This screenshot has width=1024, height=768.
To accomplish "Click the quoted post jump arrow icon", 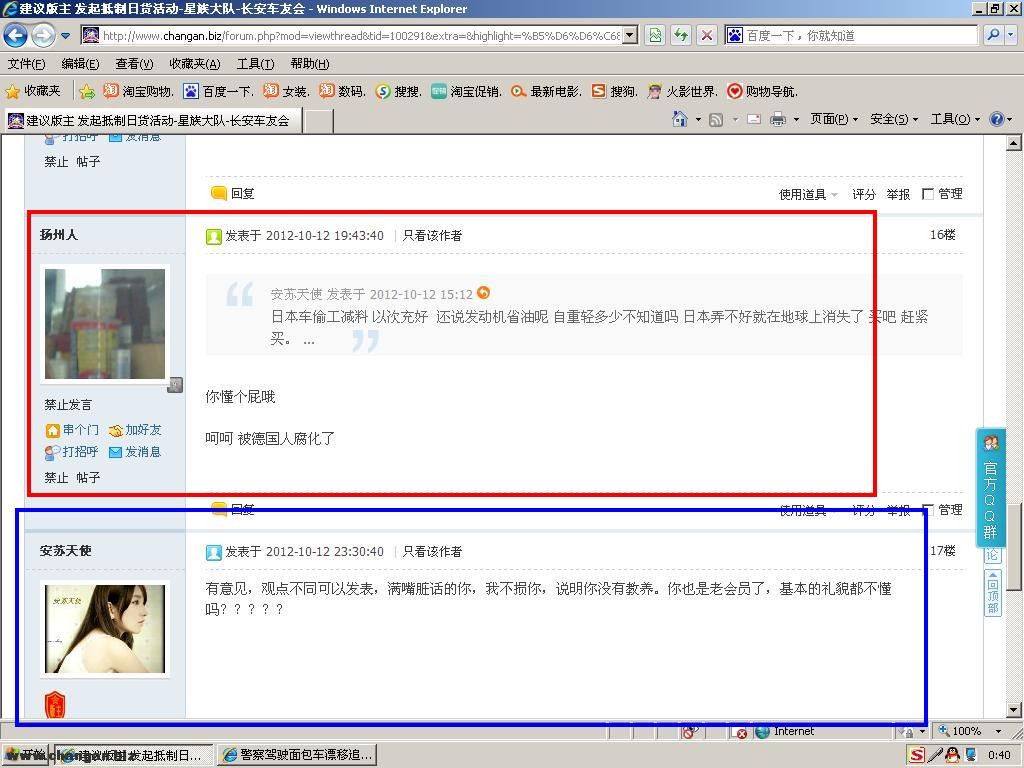I will (484, 293).
